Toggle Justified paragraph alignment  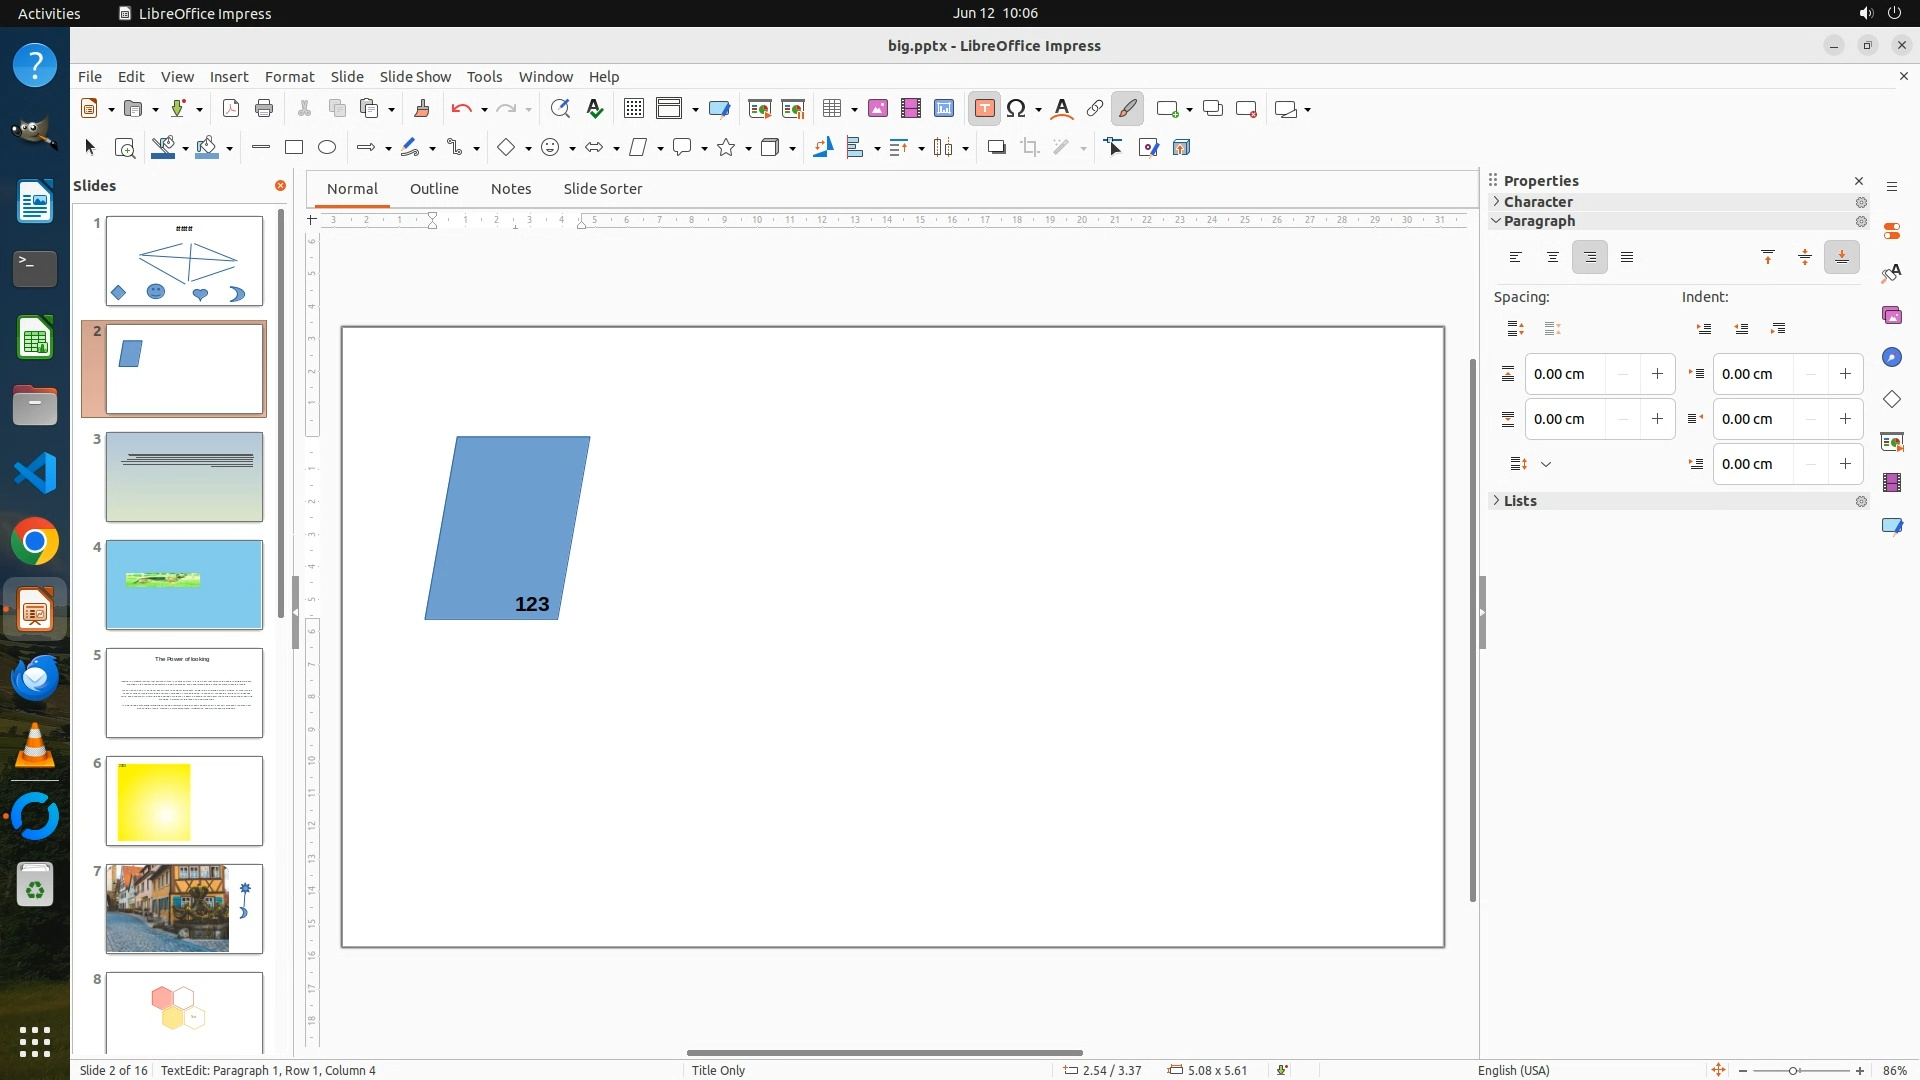tap(1627, 258)
